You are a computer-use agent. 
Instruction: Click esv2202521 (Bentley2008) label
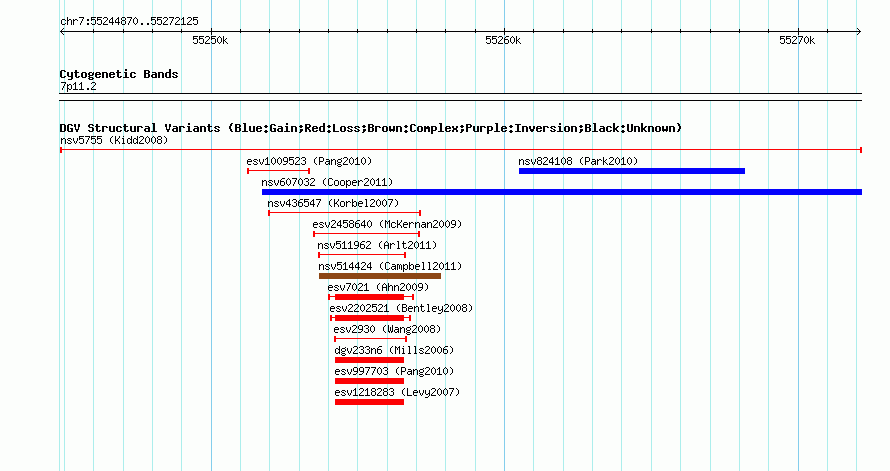(x=401, y=308)
